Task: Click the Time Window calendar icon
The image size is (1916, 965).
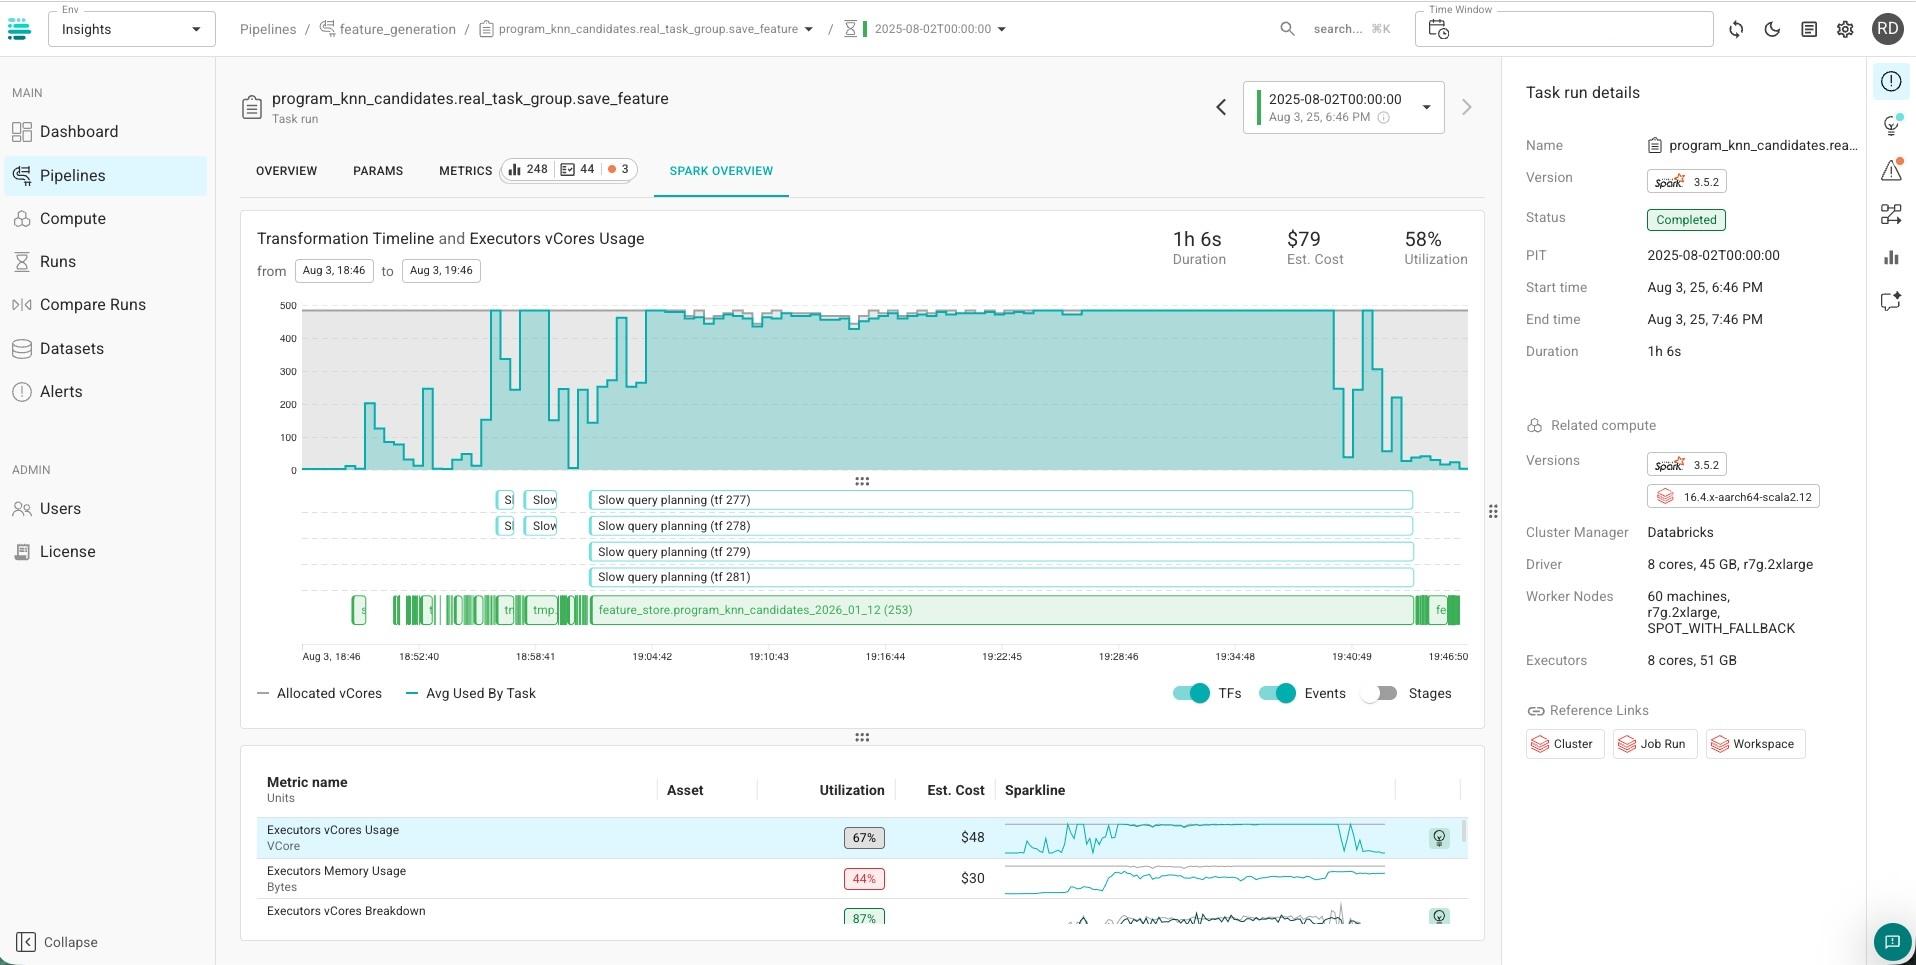Action: click(x=1438, y=30)
